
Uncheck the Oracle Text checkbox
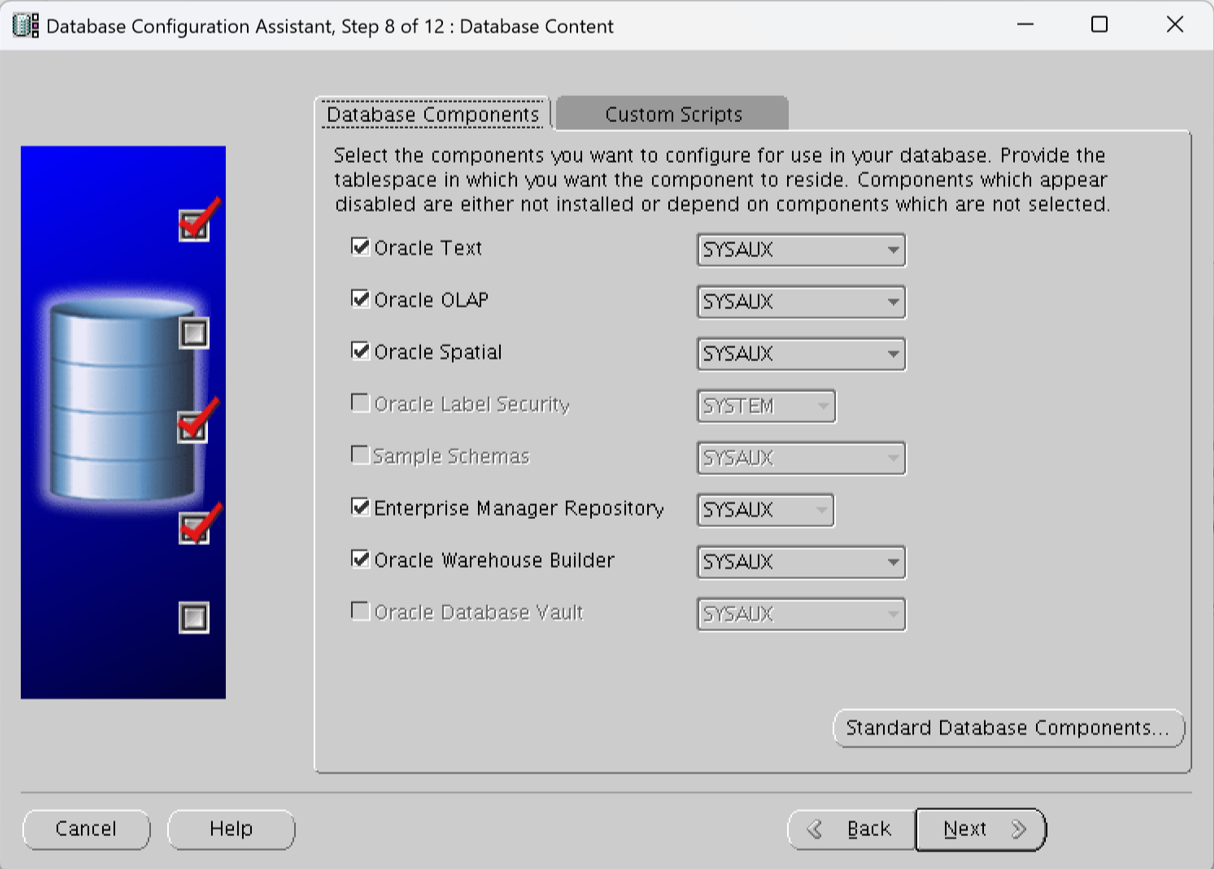coord(360,247)
